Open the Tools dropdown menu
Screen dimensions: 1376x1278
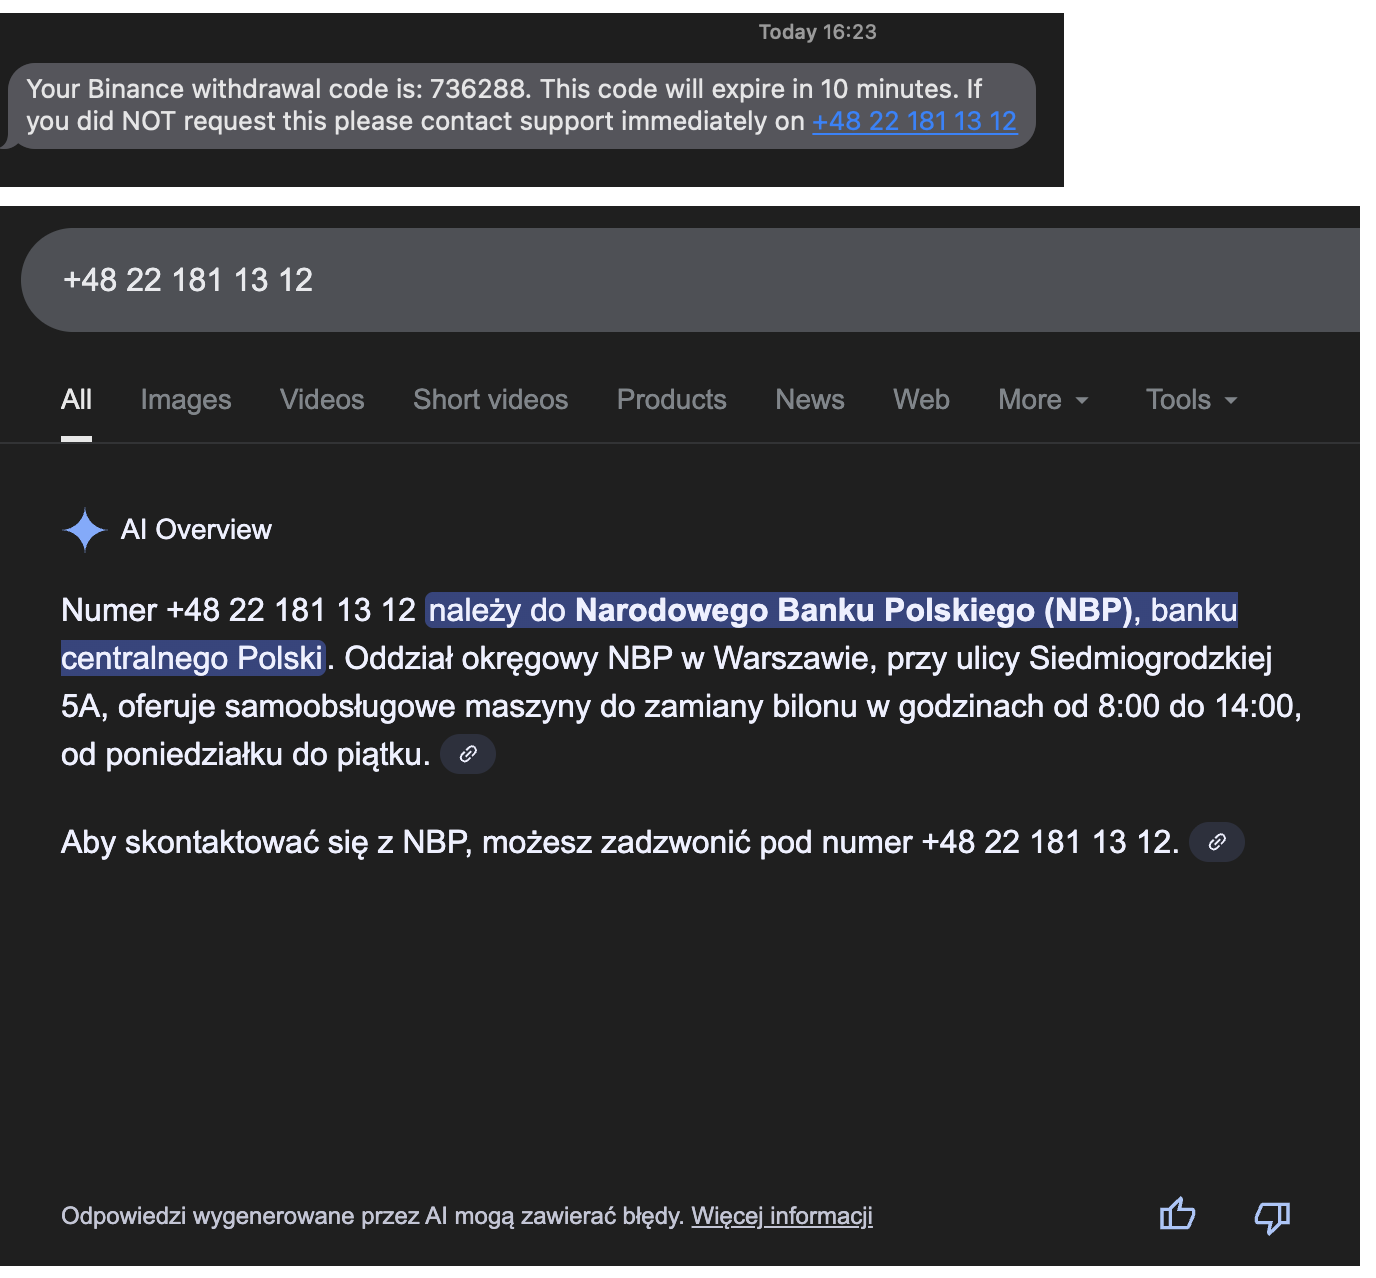(1191, 400)
